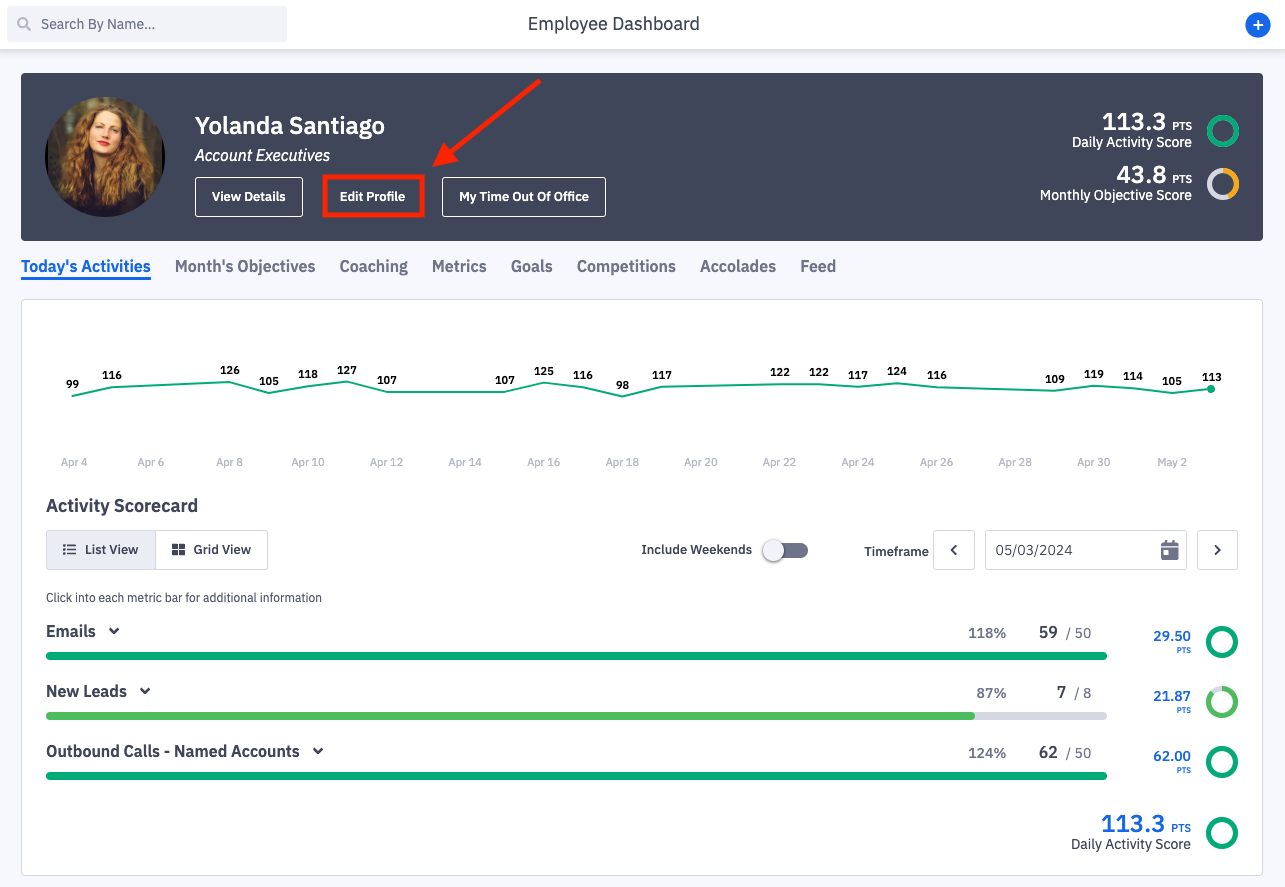Click the View Details button
The image size is (1285, 887).
248,197
